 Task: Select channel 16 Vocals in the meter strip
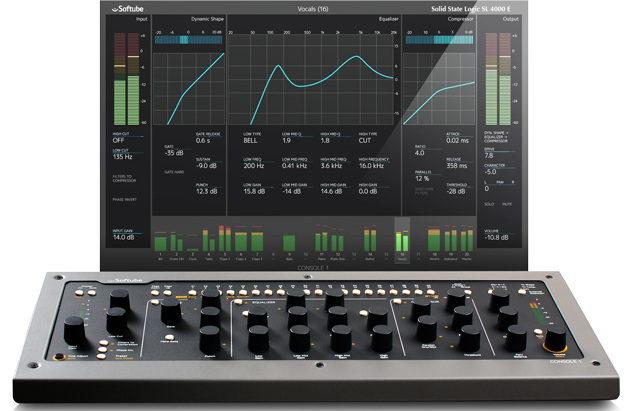click(x=402, y=240)
